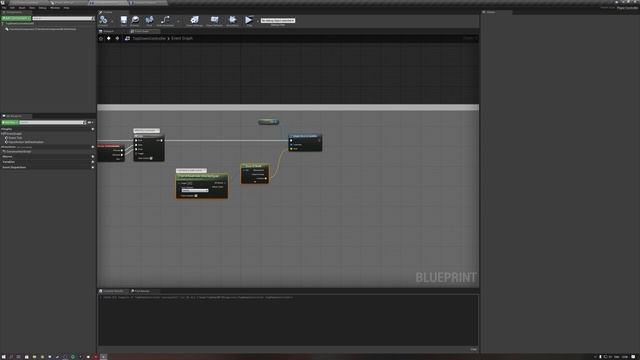Add an event dispatcher with its plus icon
Viewport: 640px width, 360px height.
pos(93,167)
